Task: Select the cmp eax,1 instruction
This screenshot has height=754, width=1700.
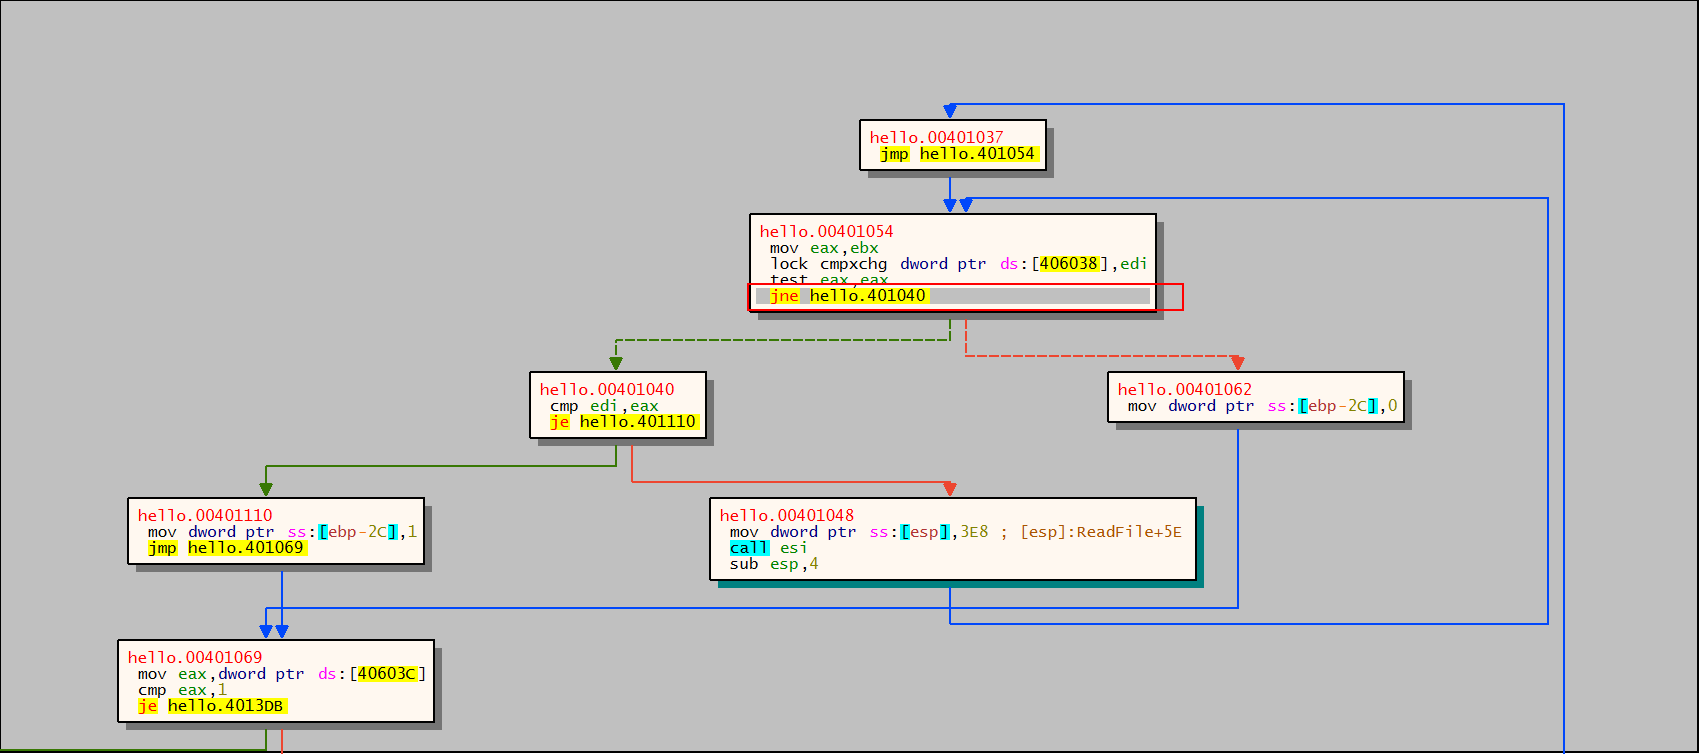Action: pyautogui.click(x=182, y=690)
